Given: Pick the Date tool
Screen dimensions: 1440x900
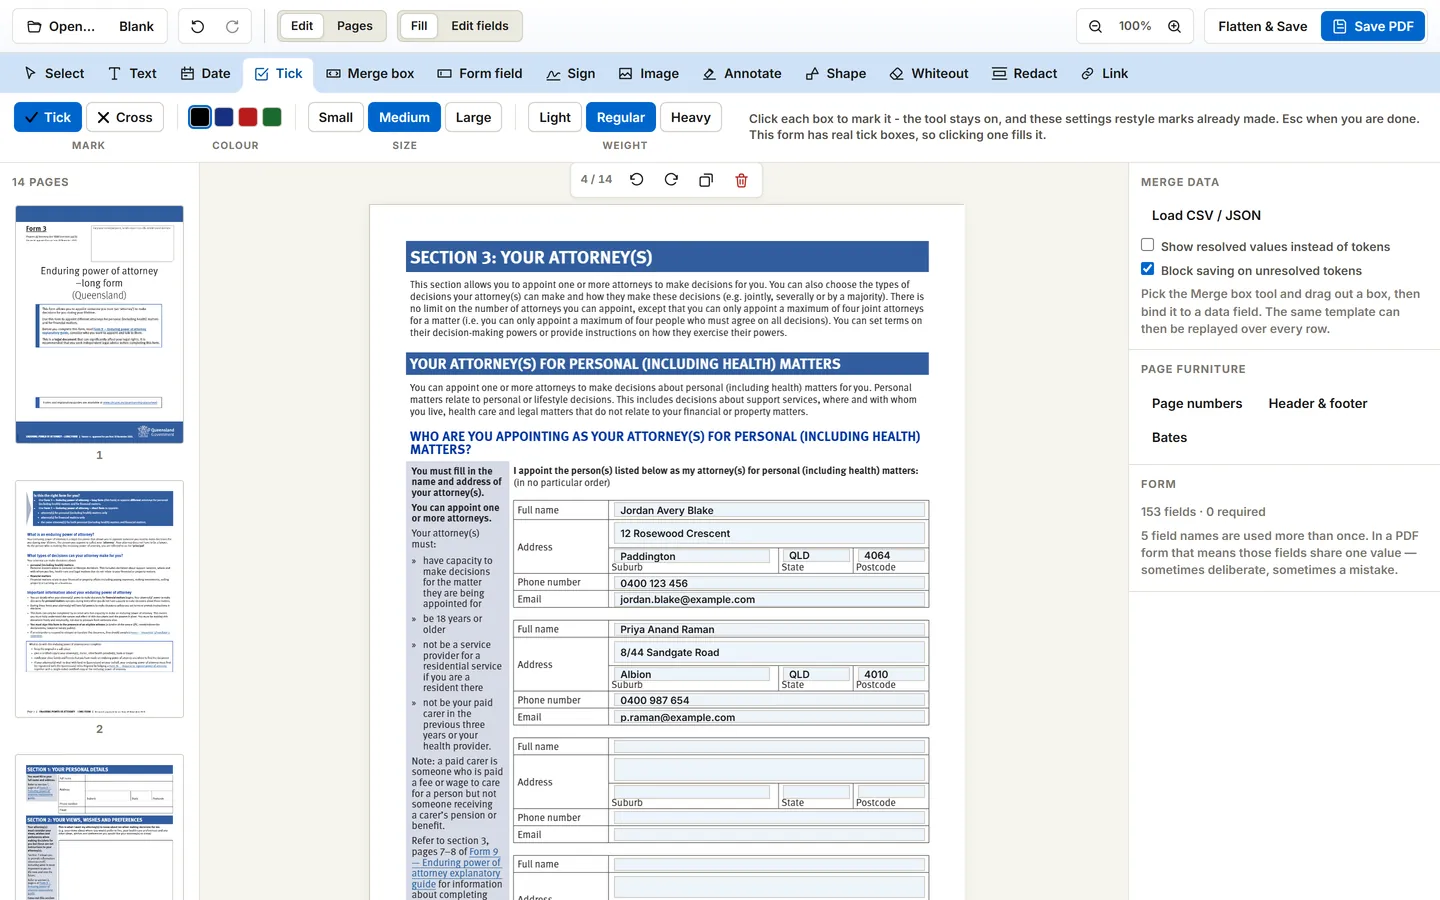Looking at the screenshot, I should [x=205, y=73].
